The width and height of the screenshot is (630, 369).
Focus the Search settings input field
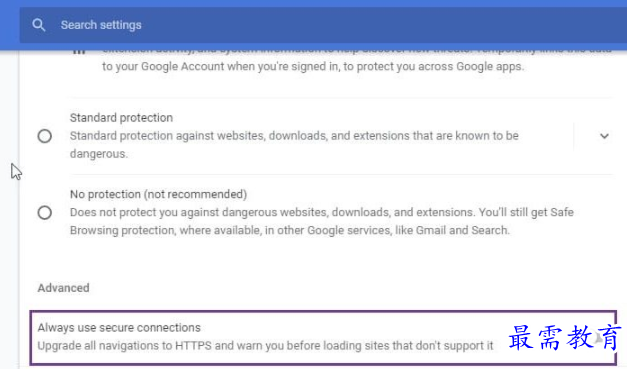(x=323, y=25)
